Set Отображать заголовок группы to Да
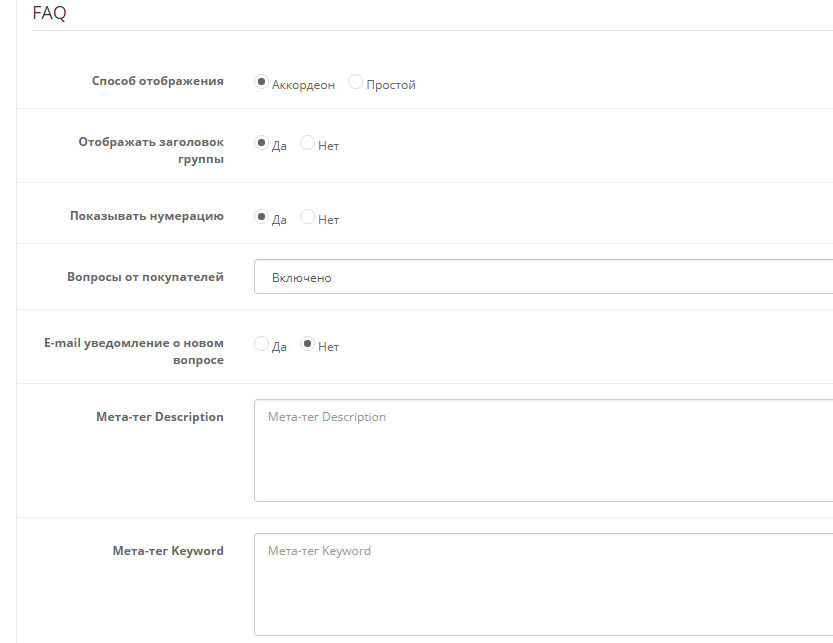833x643 pixels. pos(262,143)
